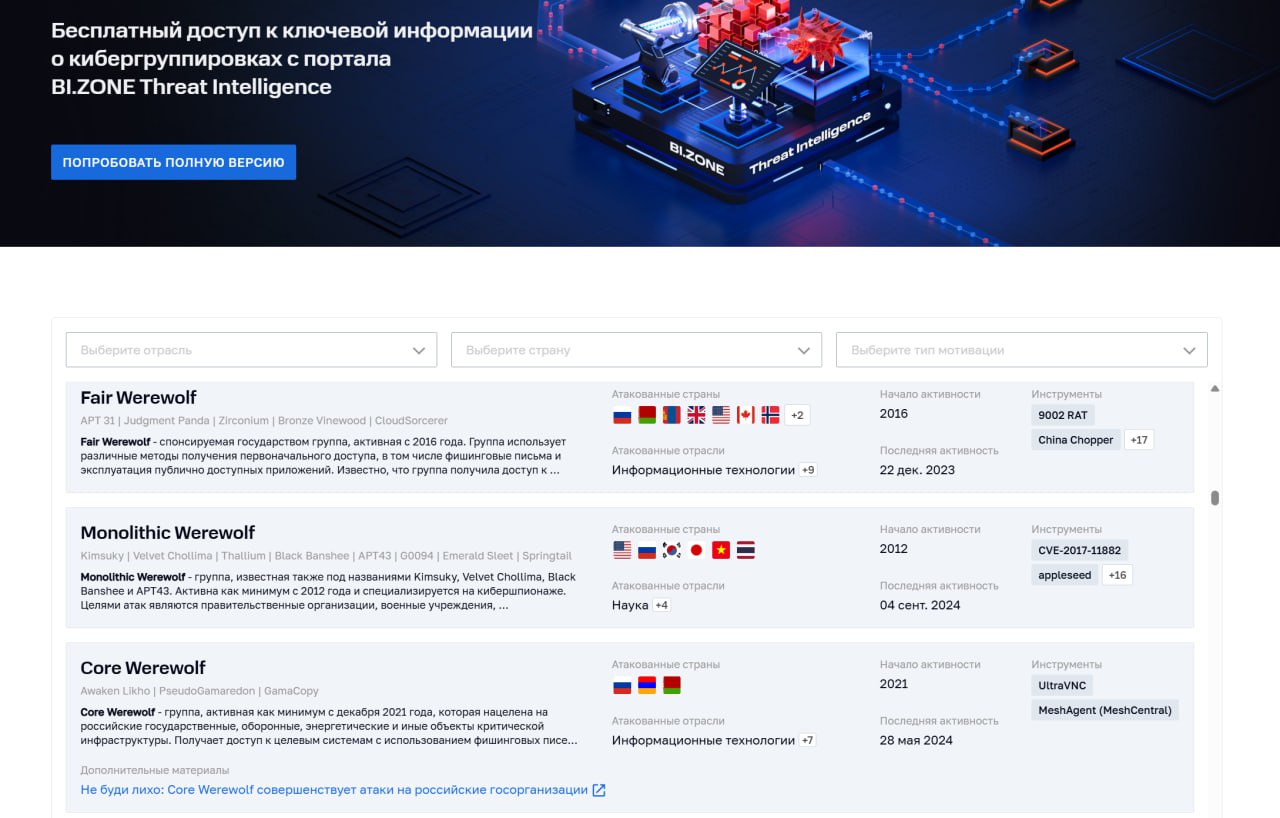Click the Thailand flag in Monolithic Werewolf card
The width and height of the screenshot is (1280, 818).
pyautogui.click(x=745, y=550)
